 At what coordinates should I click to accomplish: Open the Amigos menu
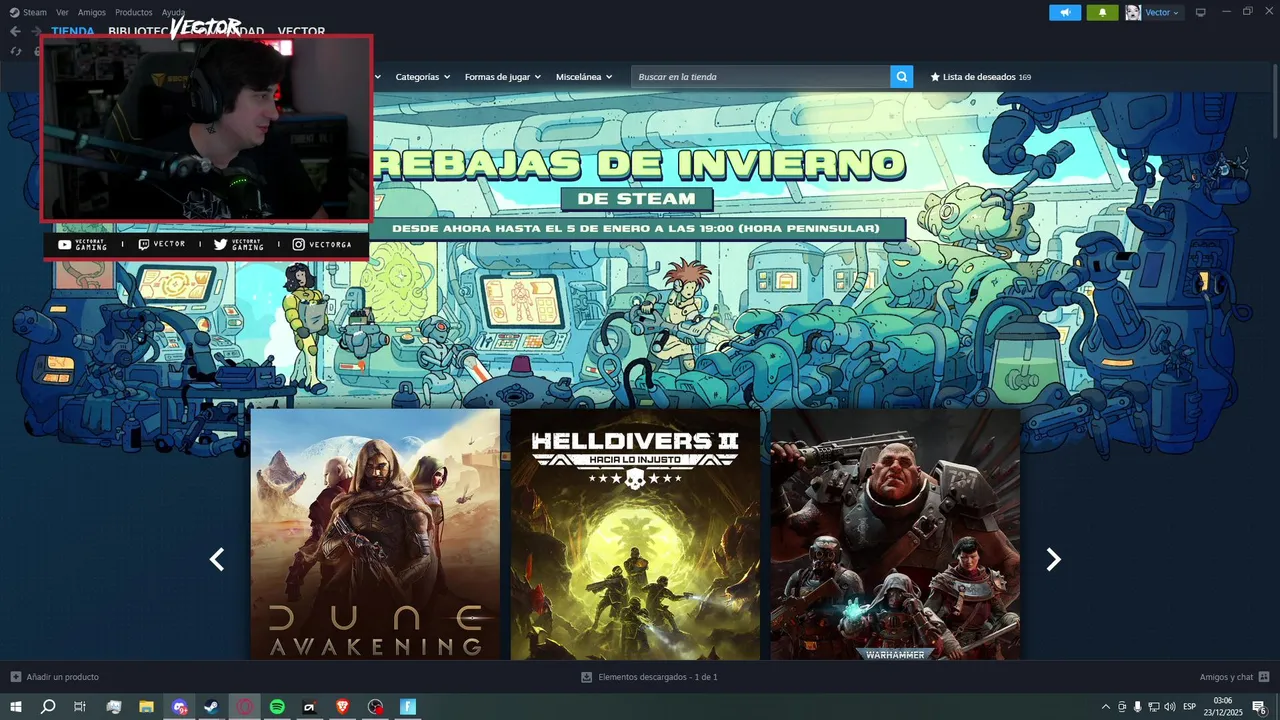(x=92, y=12)
